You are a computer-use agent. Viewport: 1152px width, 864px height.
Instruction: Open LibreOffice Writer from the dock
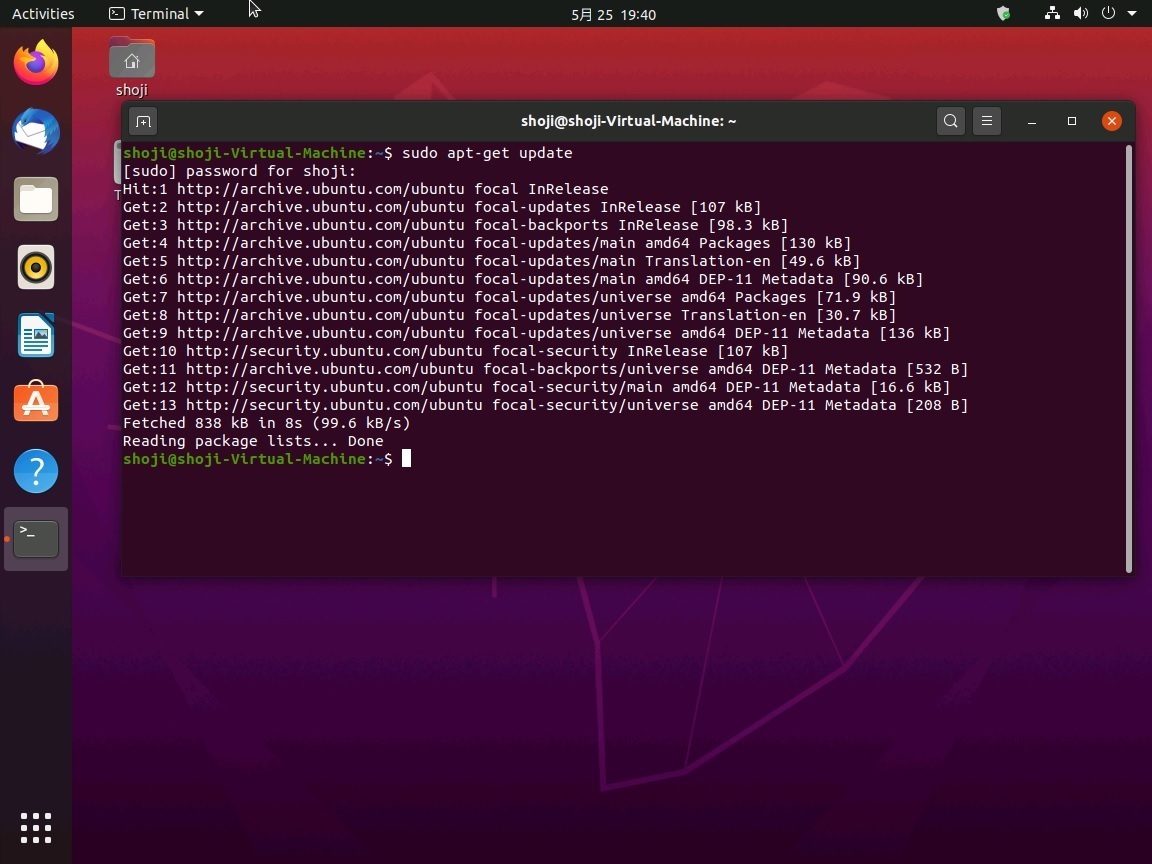[36, 335]
